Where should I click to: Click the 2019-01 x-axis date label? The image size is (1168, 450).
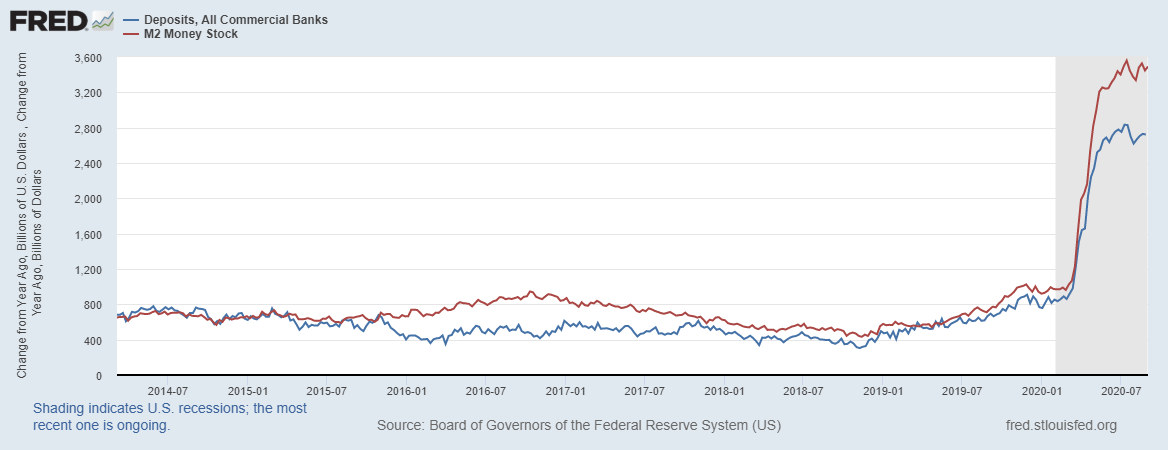point(882,391)
